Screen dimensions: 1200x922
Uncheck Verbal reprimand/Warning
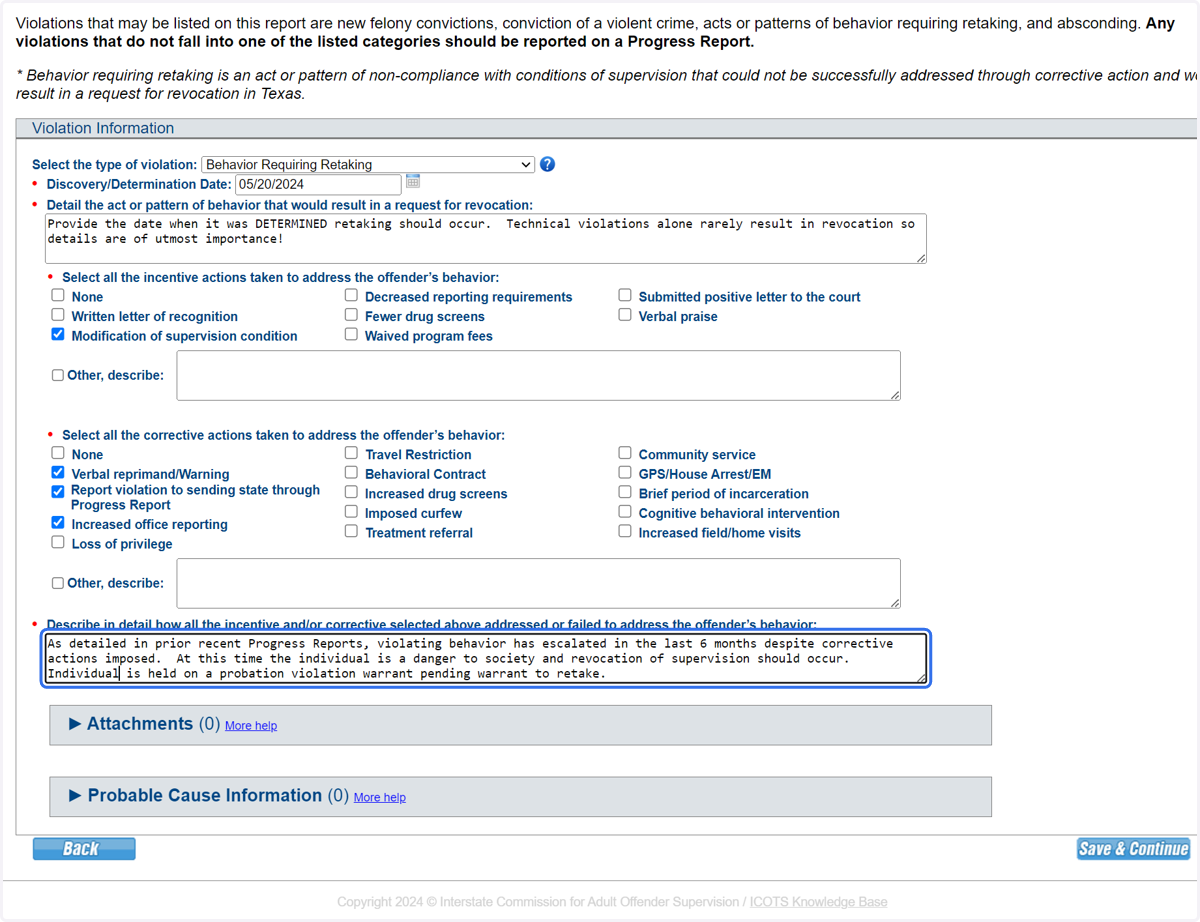pyautogui.click(x=58, y=473)
